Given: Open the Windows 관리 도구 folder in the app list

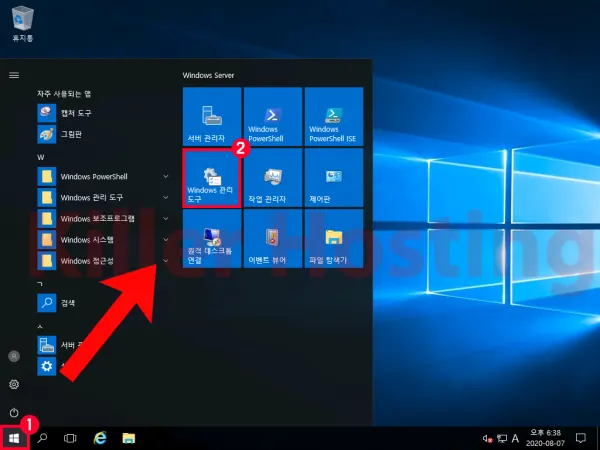Looking at the screenshot, I should click(x=103, y=197).
